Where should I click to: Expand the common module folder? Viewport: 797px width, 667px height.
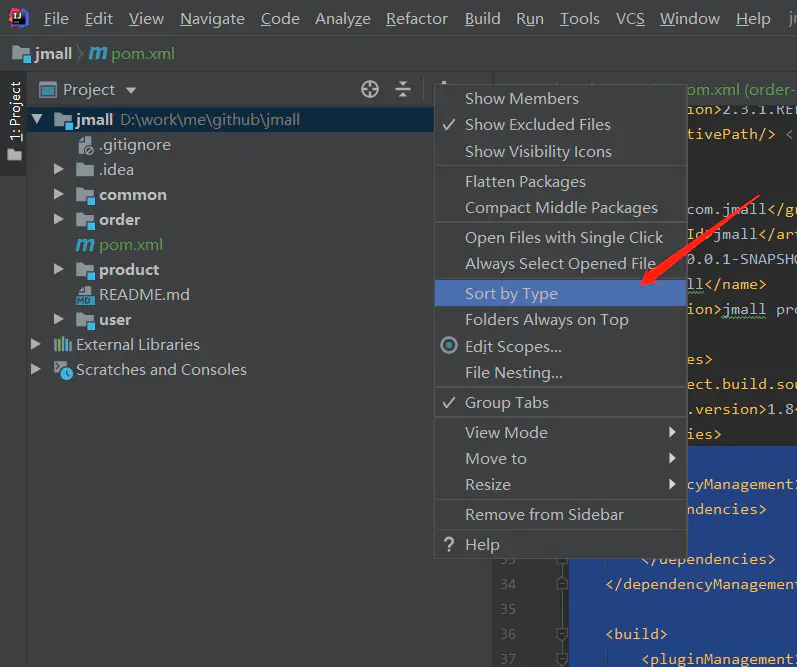tap(59, 195)
